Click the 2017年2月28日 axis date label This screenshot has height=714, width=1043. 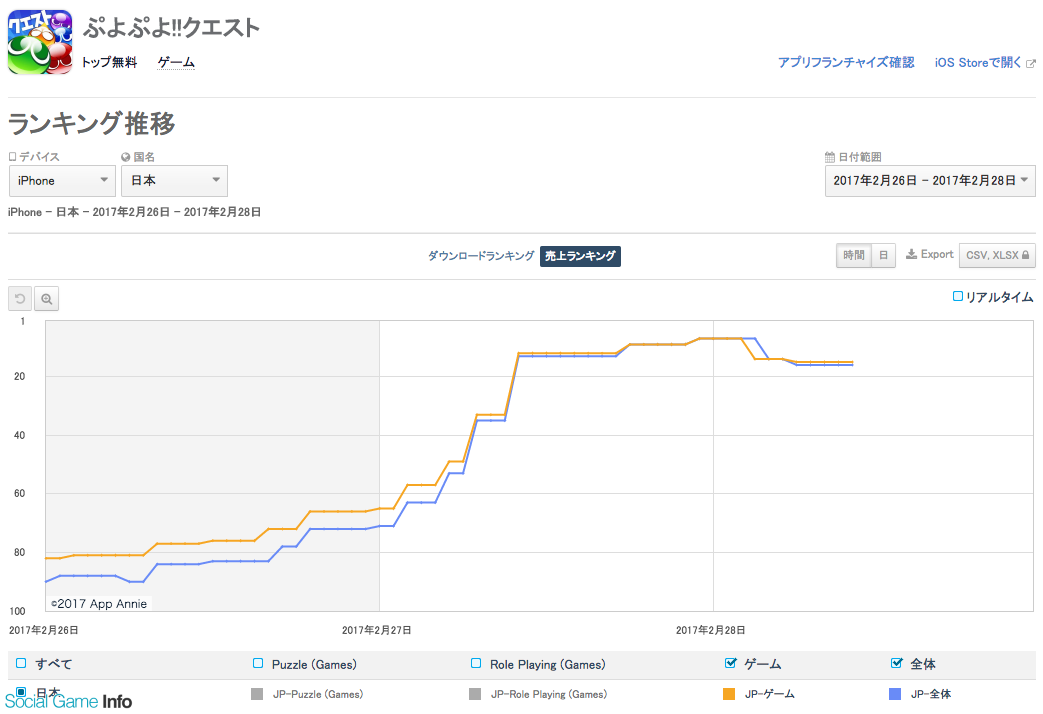pos(710,630)
